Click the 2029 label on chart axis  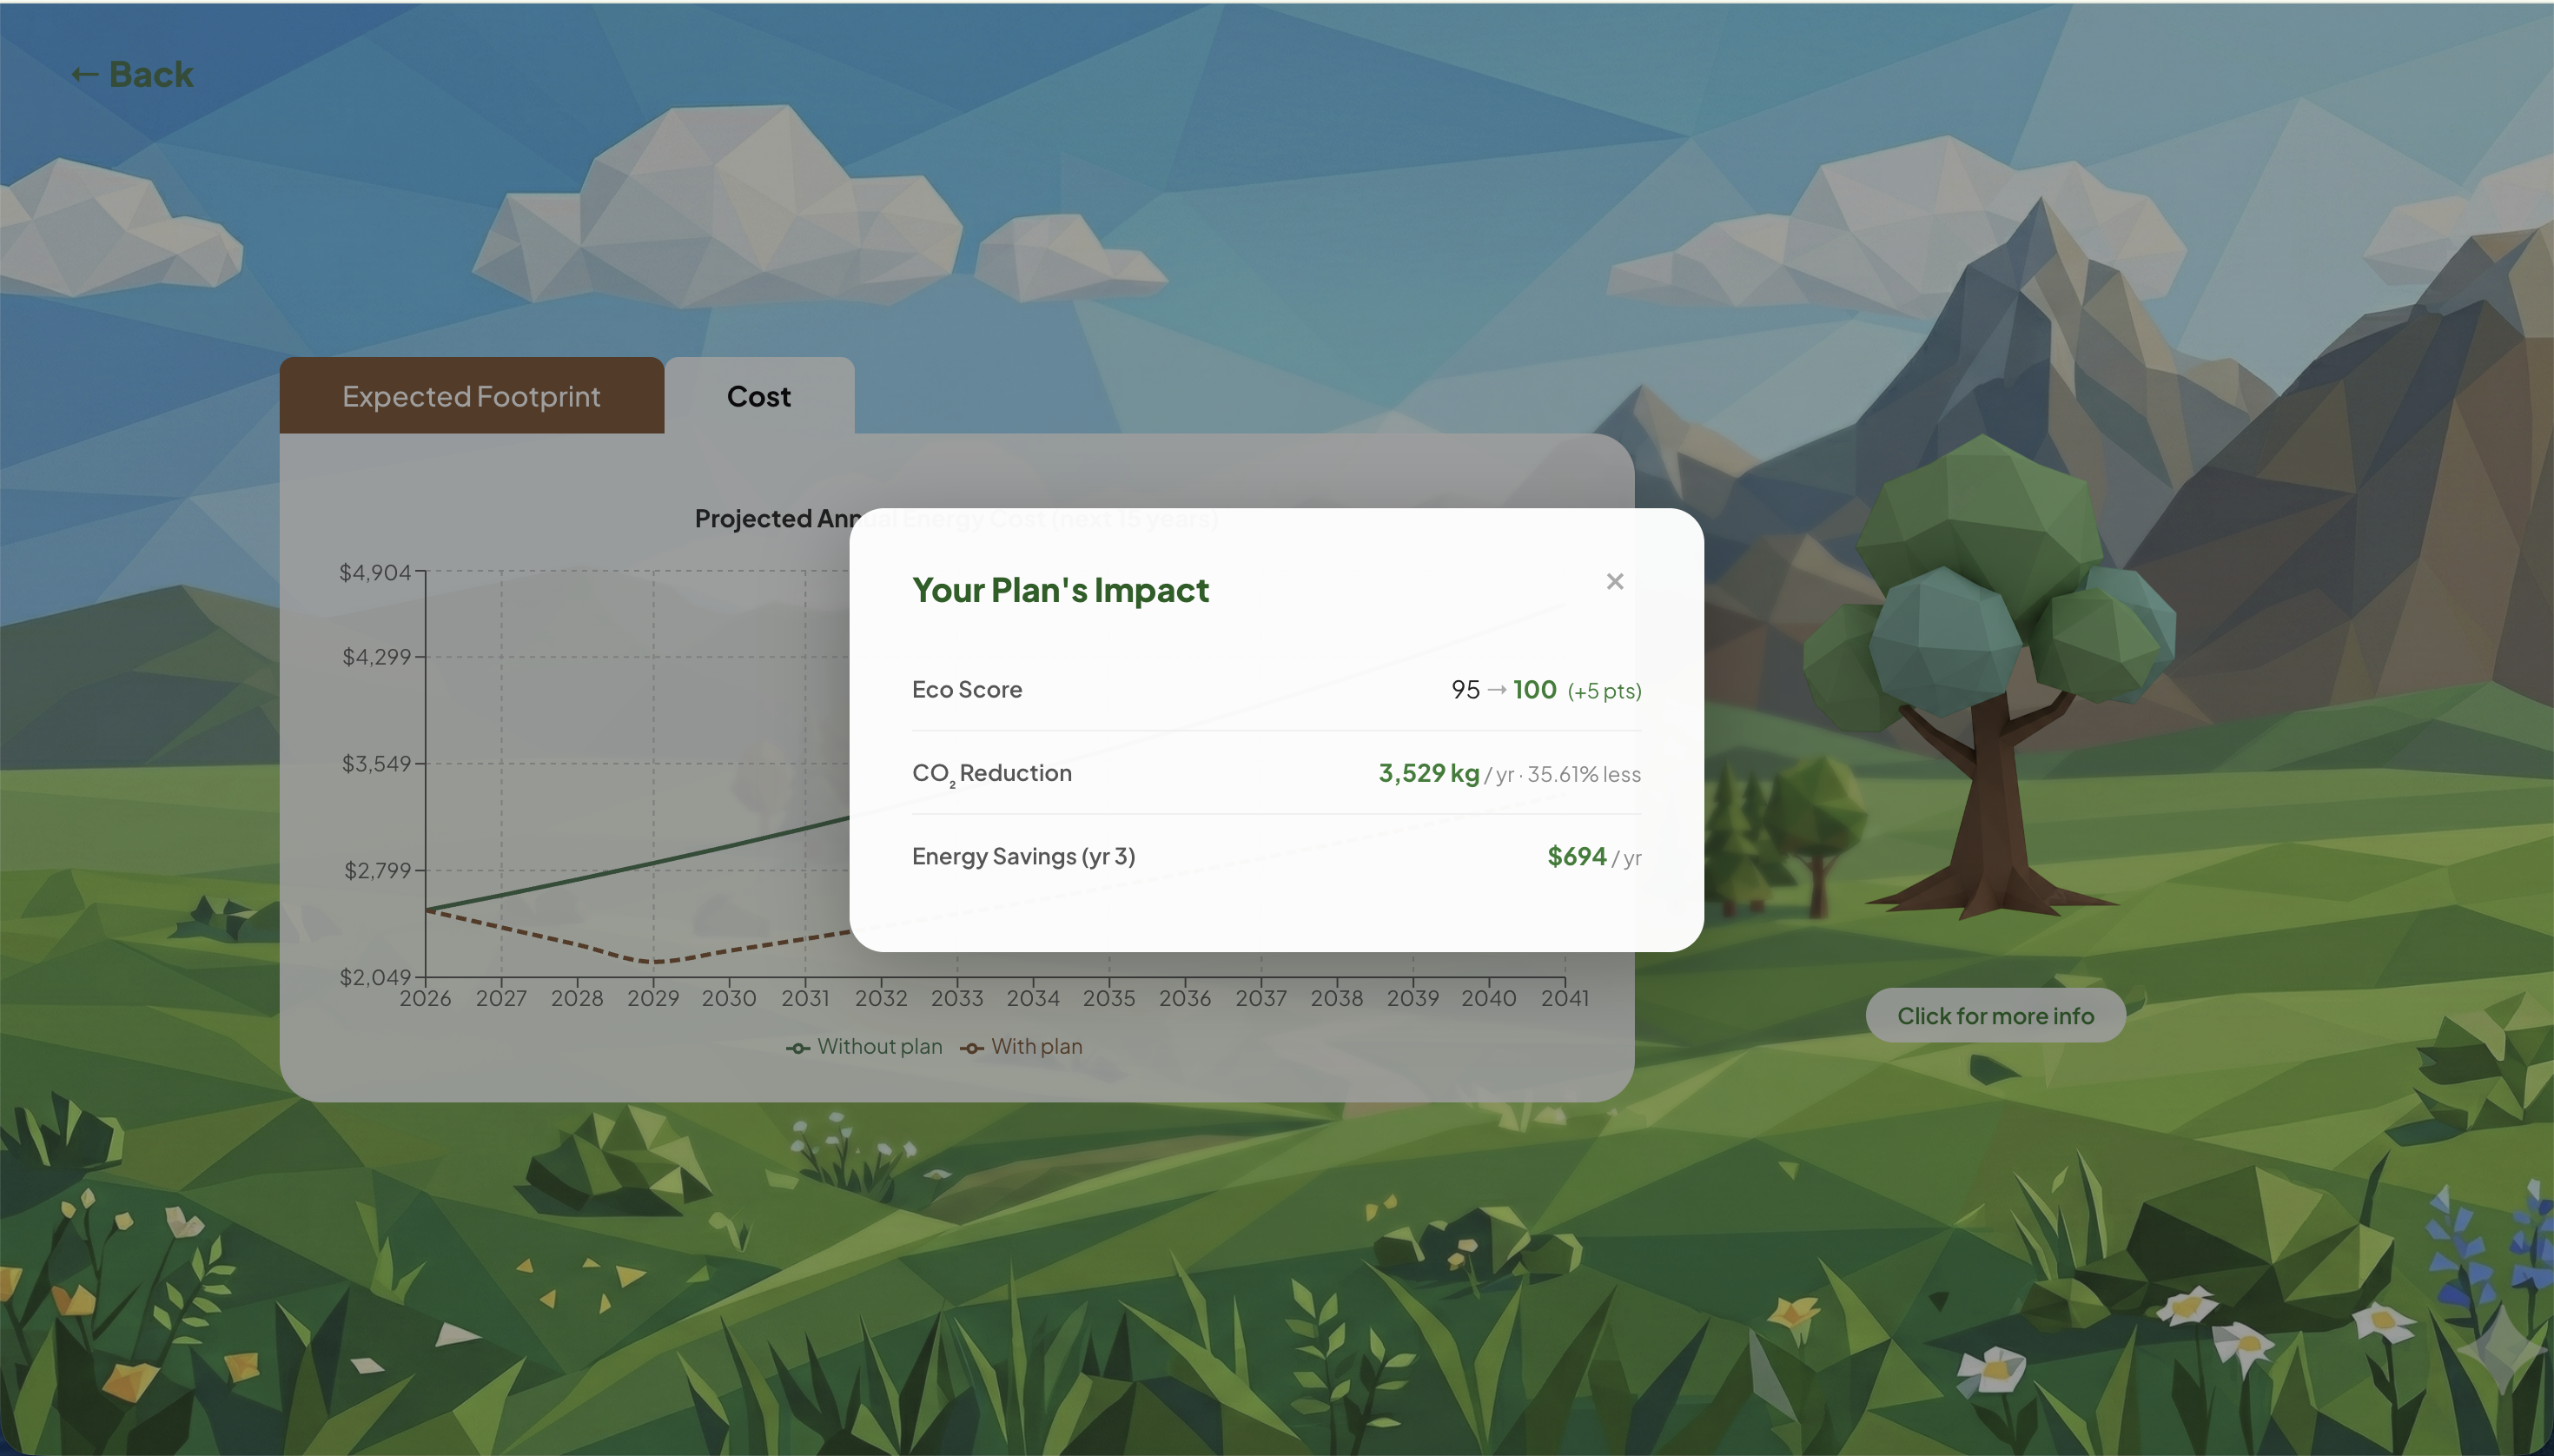(653, 998)
